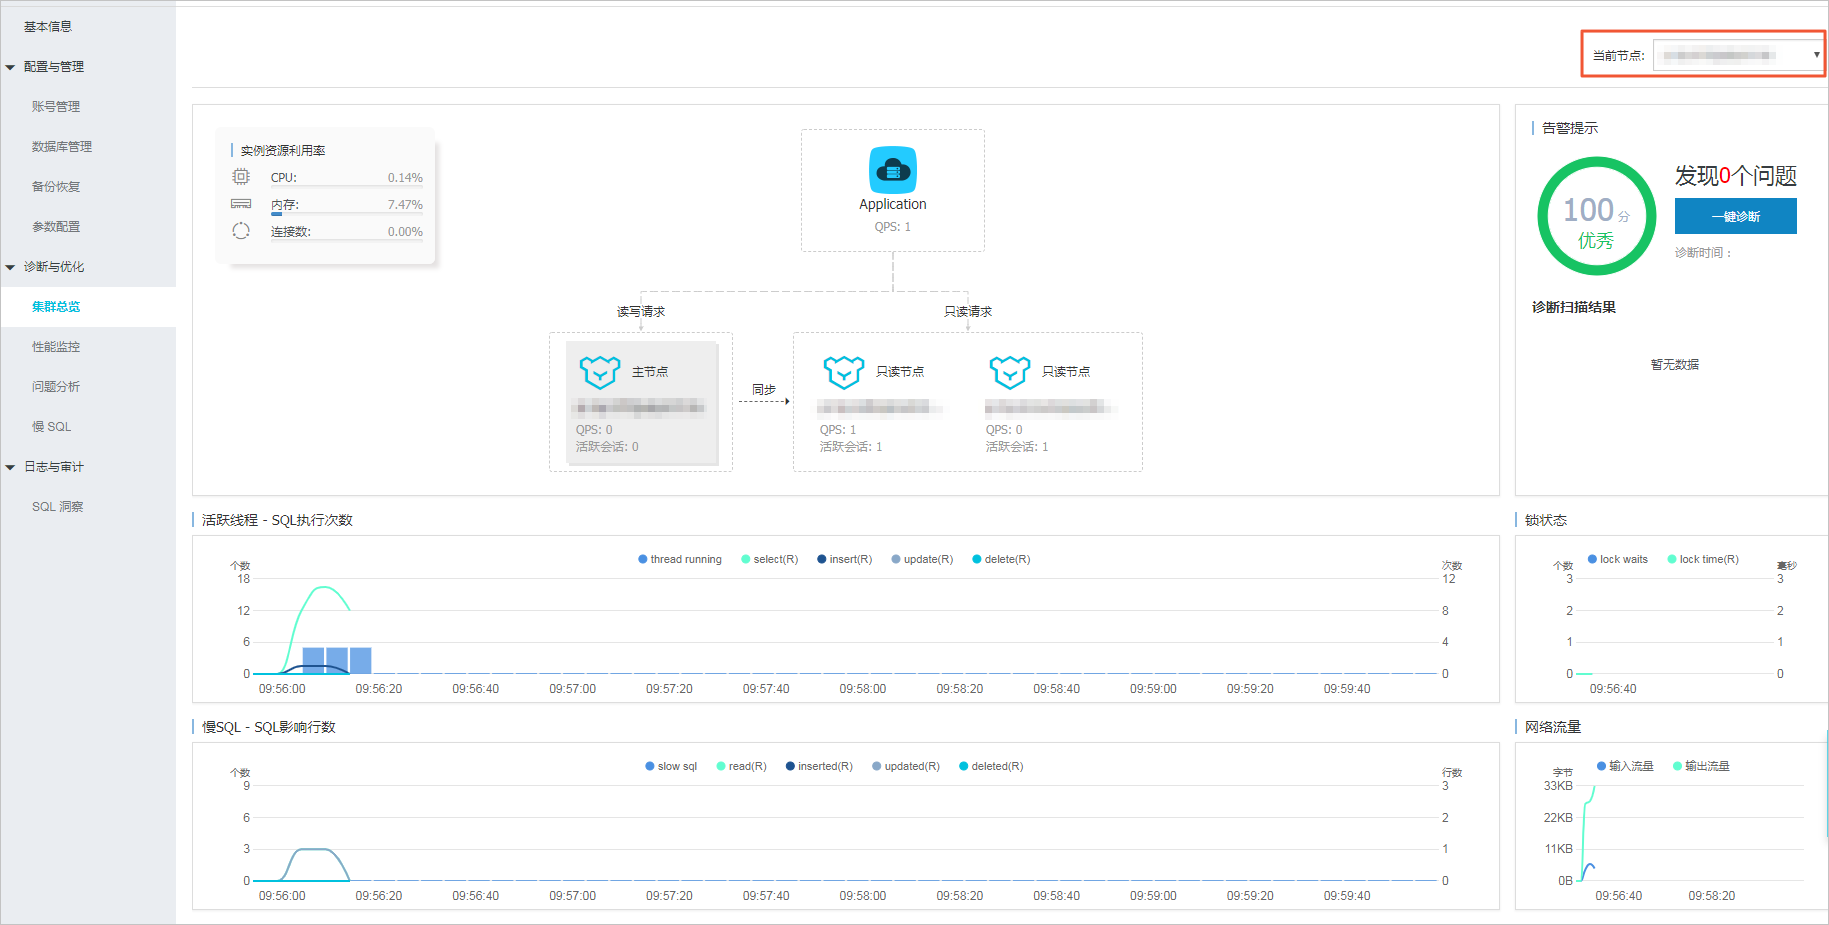Click the 只读请求 label
Image resolution: width=1829 pixels, height=925 pixels.
tap(968, 312)
